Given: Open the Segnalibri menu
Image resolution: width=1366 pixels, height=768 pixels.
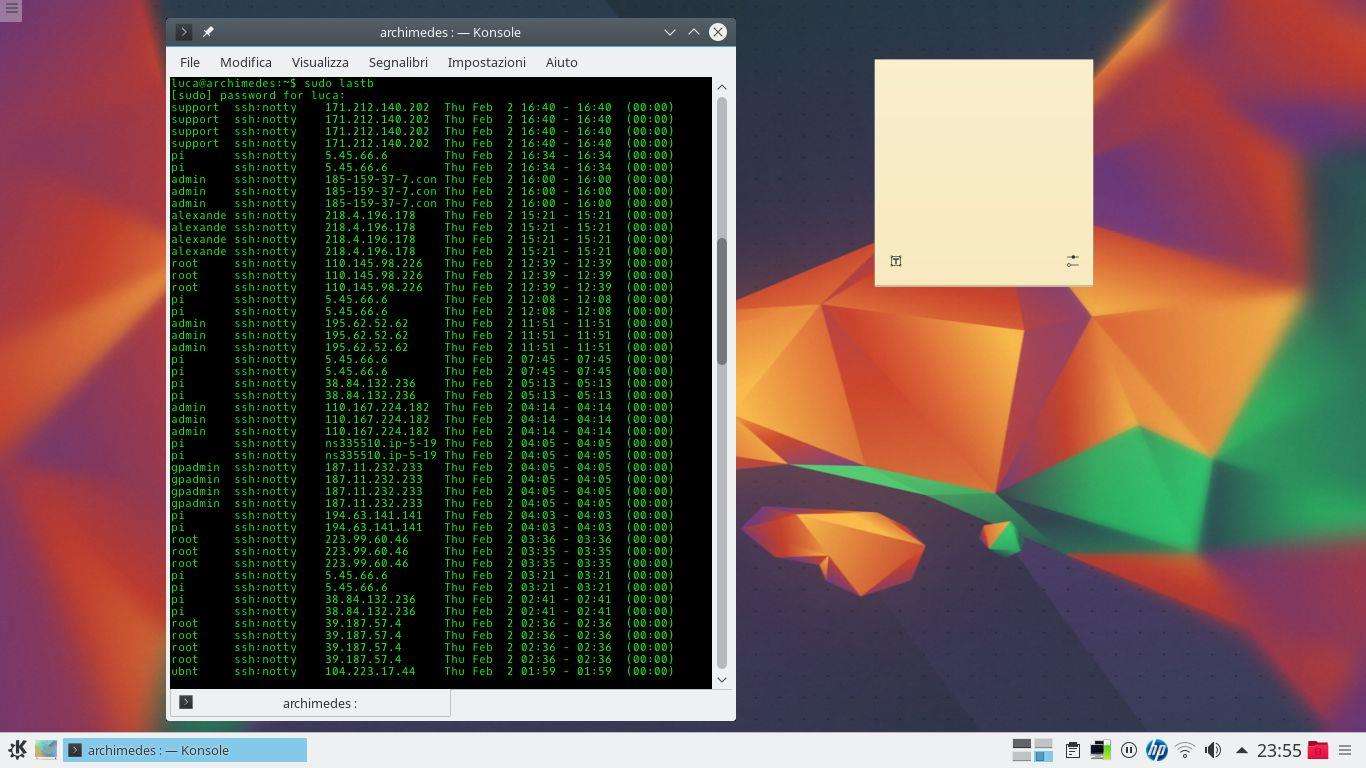Looking at the screenshot, I should coord(398,62).
